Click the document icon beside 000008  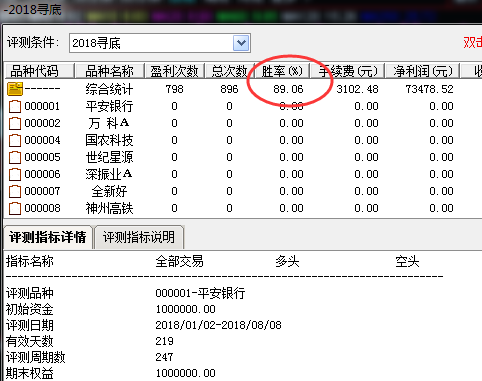(x=15, y=209)
